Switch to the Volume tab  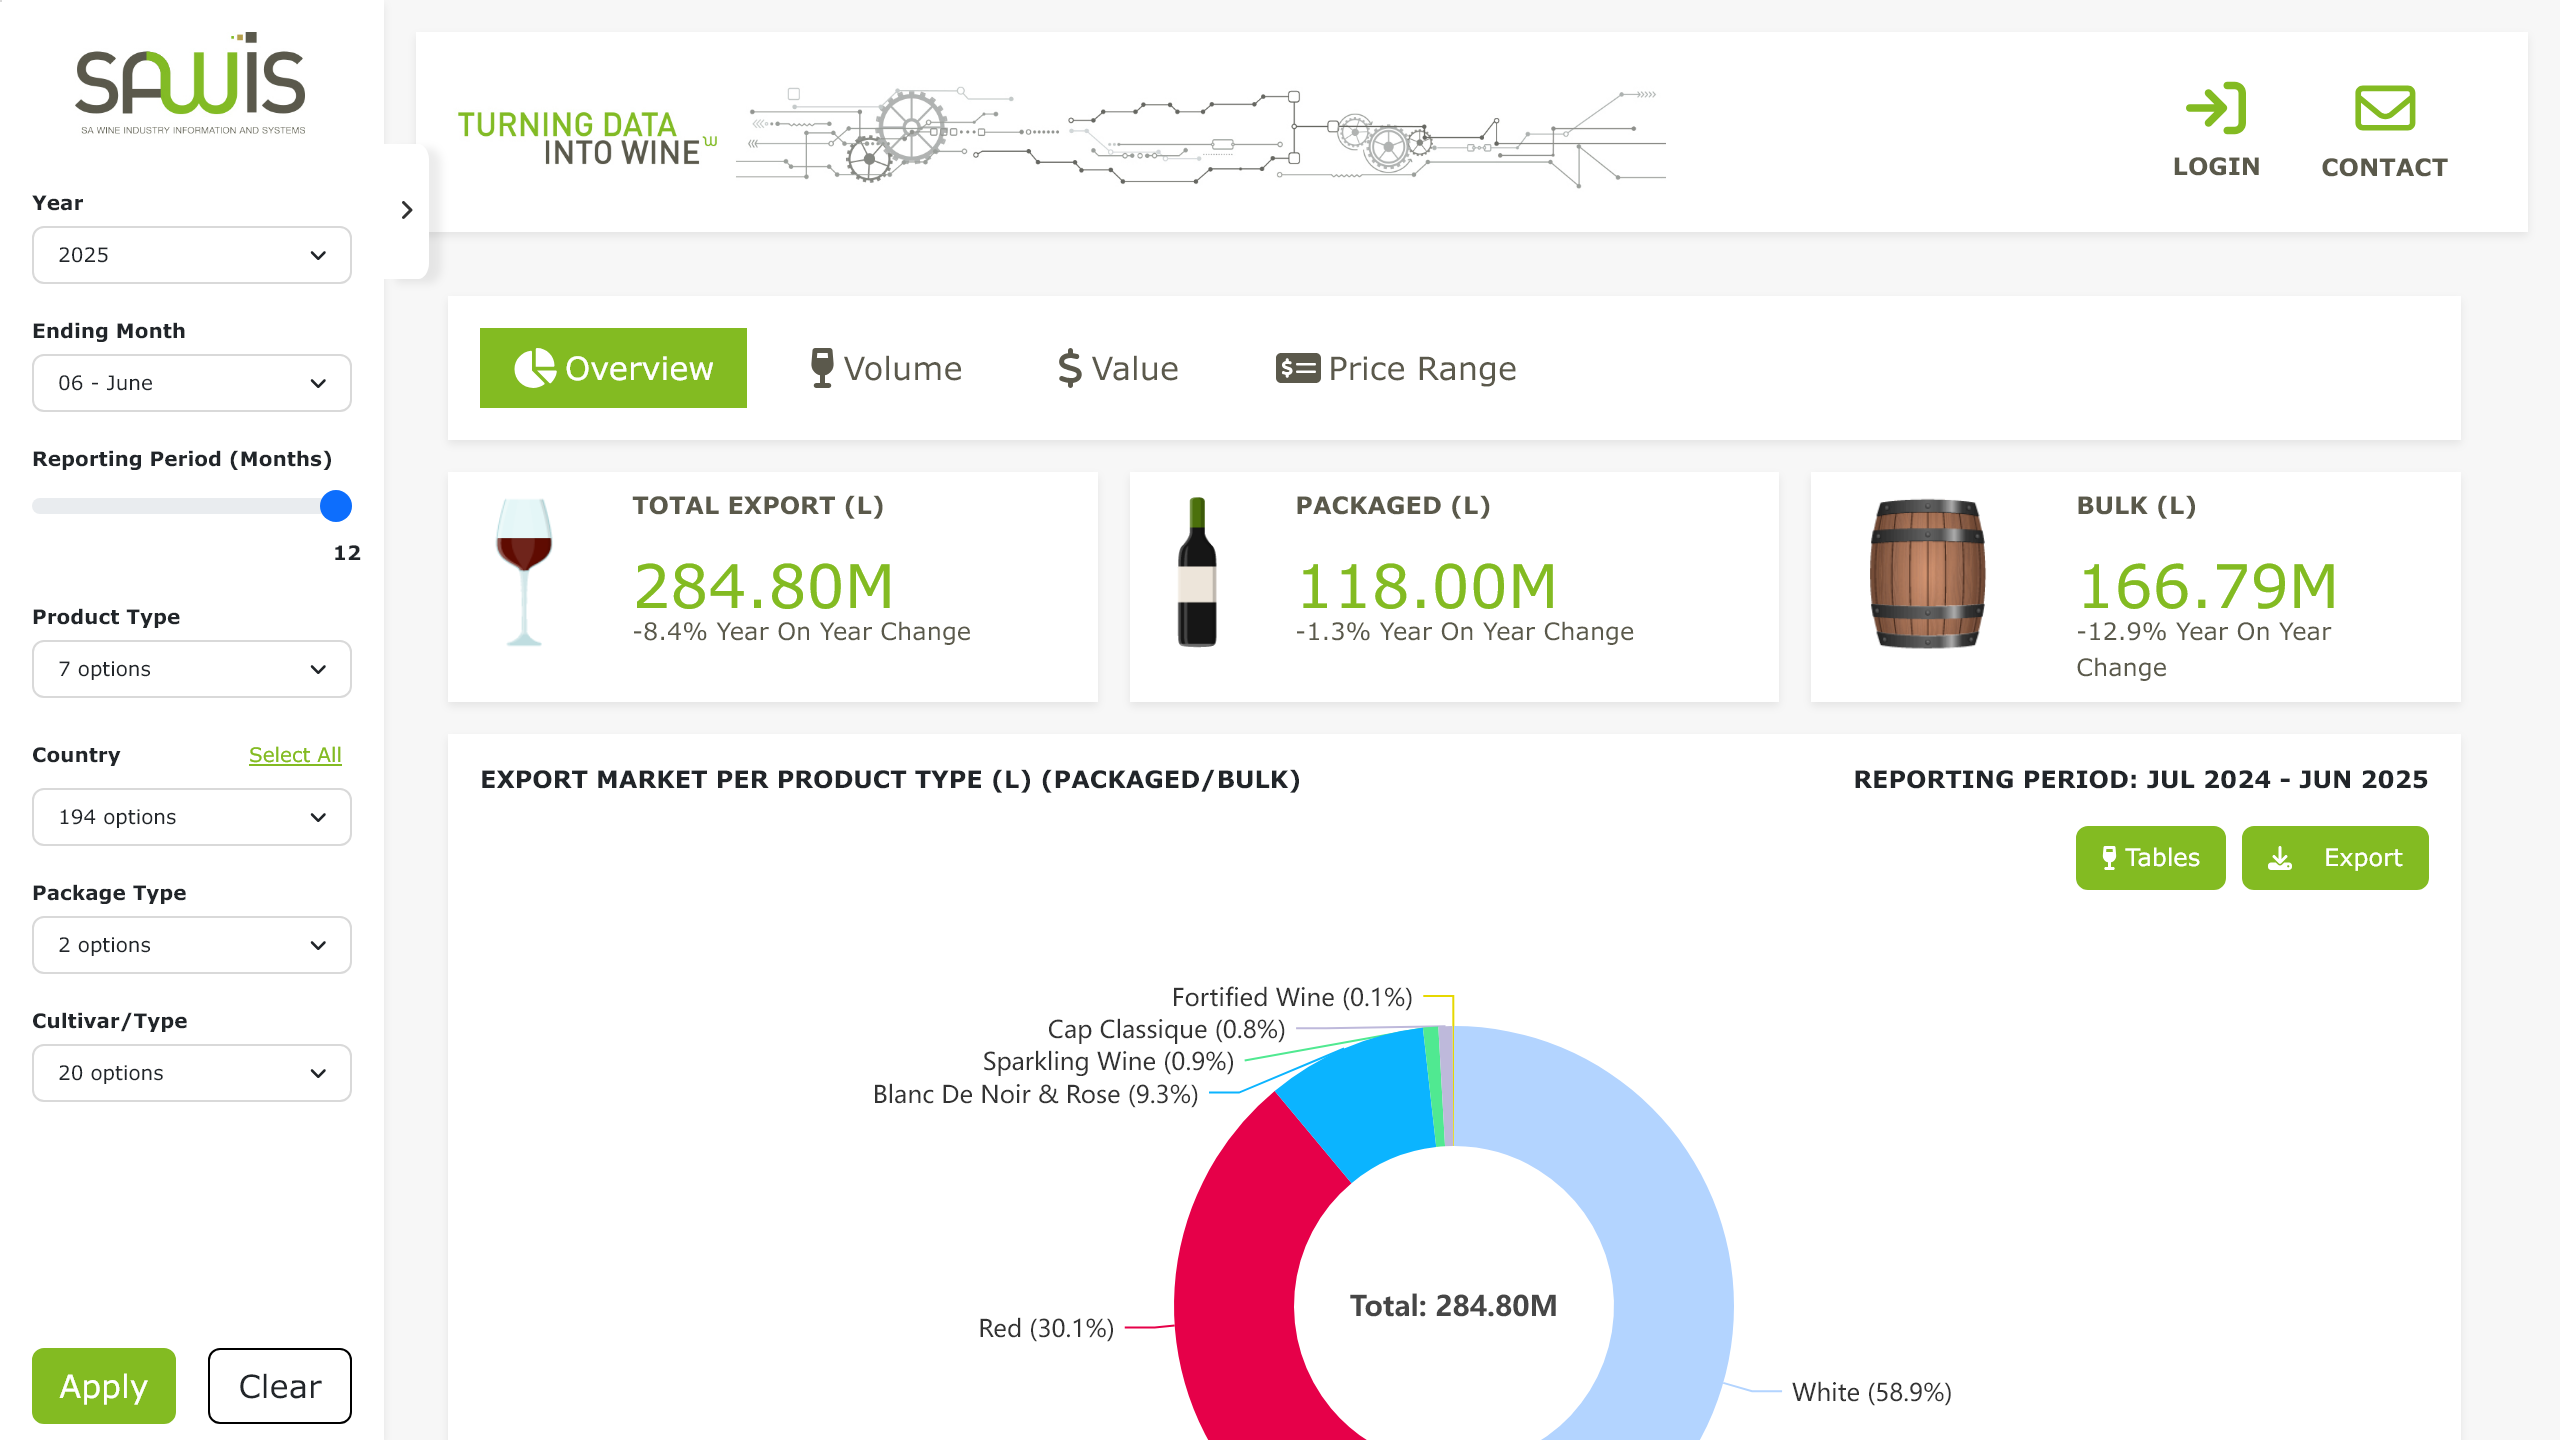pyautogui.click(x=886, y=368)
